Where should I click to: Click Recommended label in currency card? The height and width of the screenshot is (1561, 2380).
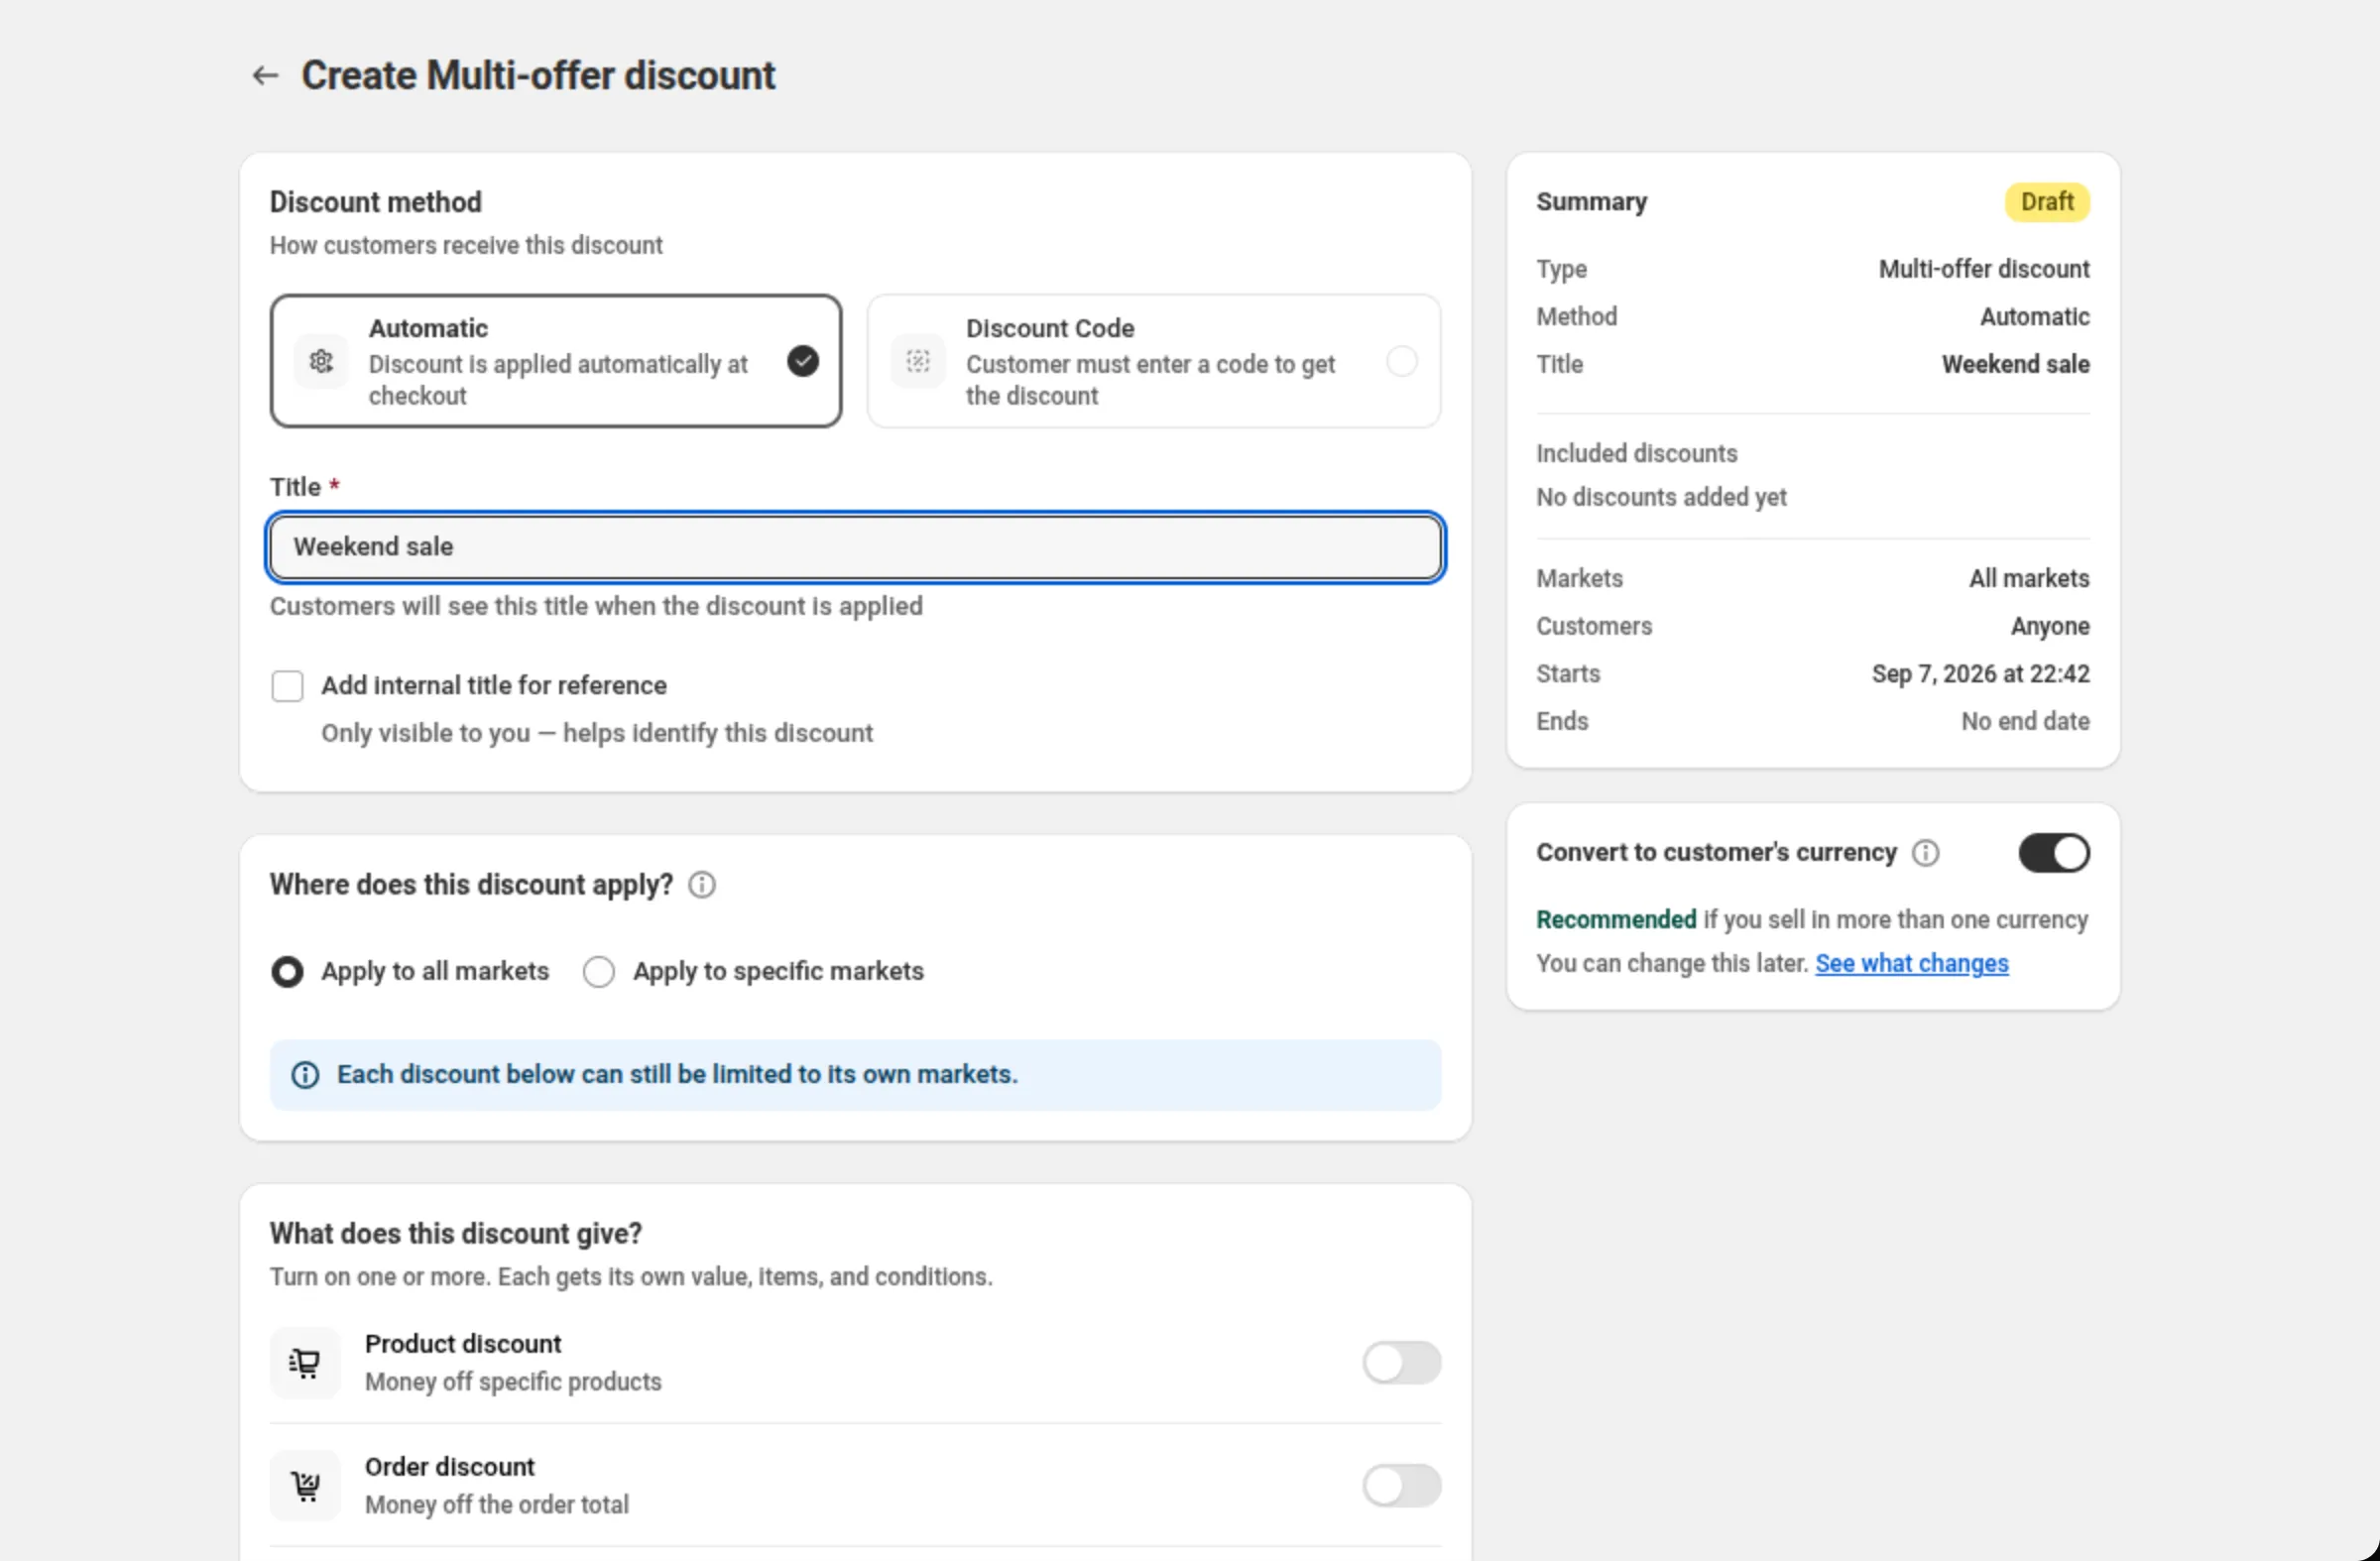point(1616,919)
